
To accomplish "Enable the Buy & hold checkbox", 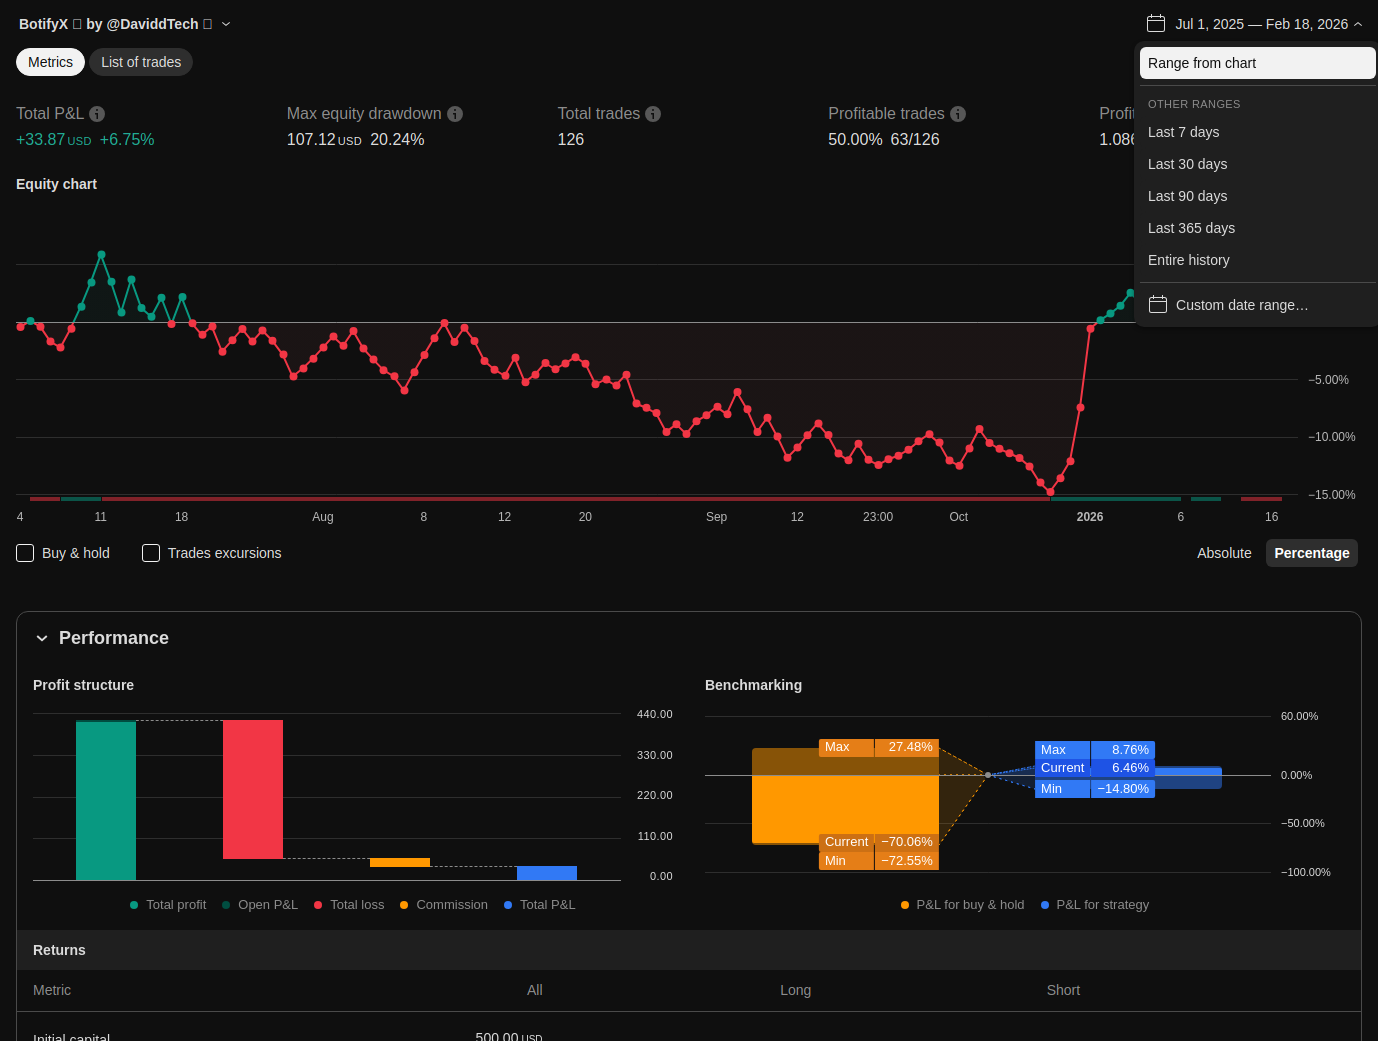I will 26,553.
